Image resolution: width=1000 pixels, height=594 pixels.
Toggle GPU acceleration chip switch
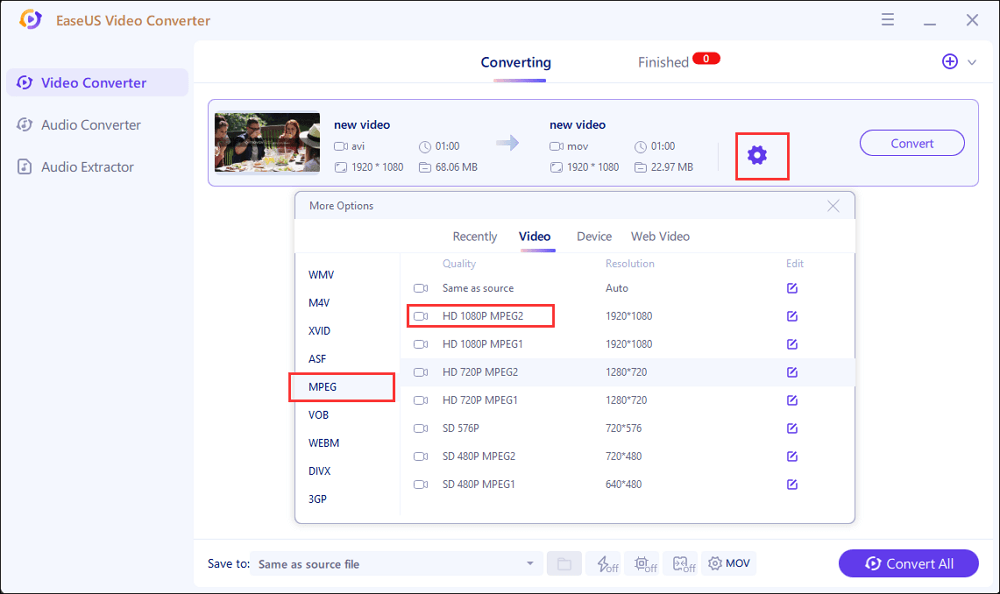tap(644, 564)
